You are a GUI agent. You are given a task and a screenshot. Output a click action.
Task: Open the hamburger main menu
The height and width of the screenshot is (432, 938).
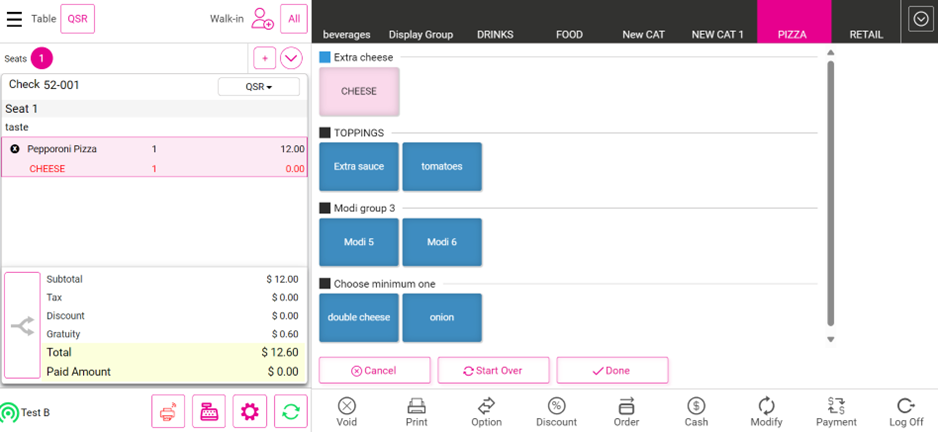tap(15, 19)
